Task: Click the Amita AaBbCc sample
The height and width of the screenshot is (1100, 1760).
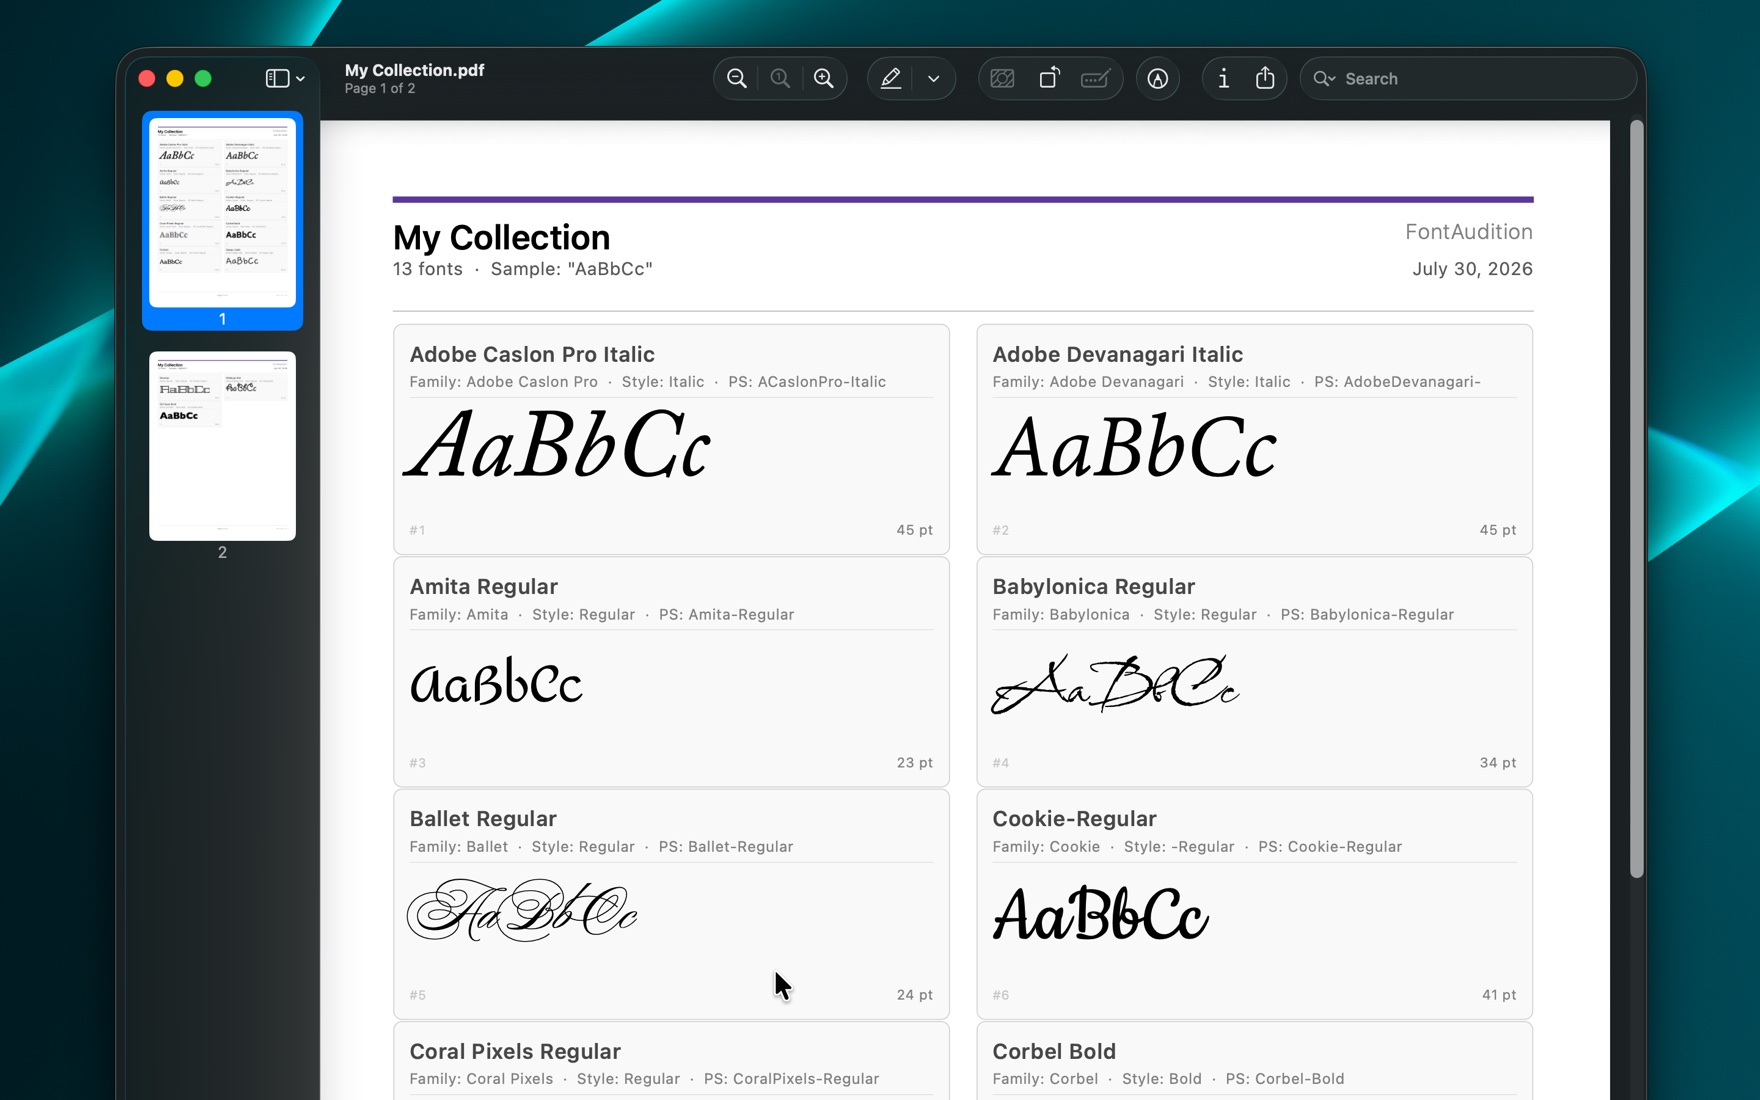Action: [496, 681]
